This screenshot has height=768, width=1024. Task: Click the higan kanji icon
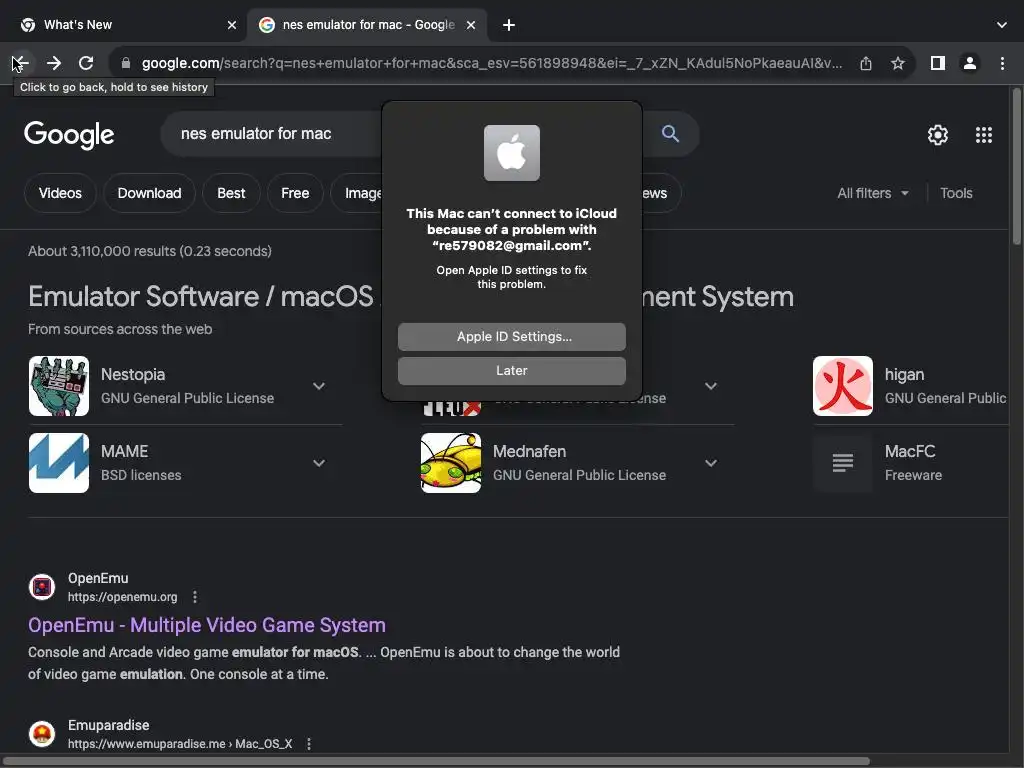[x=842, y=386]
